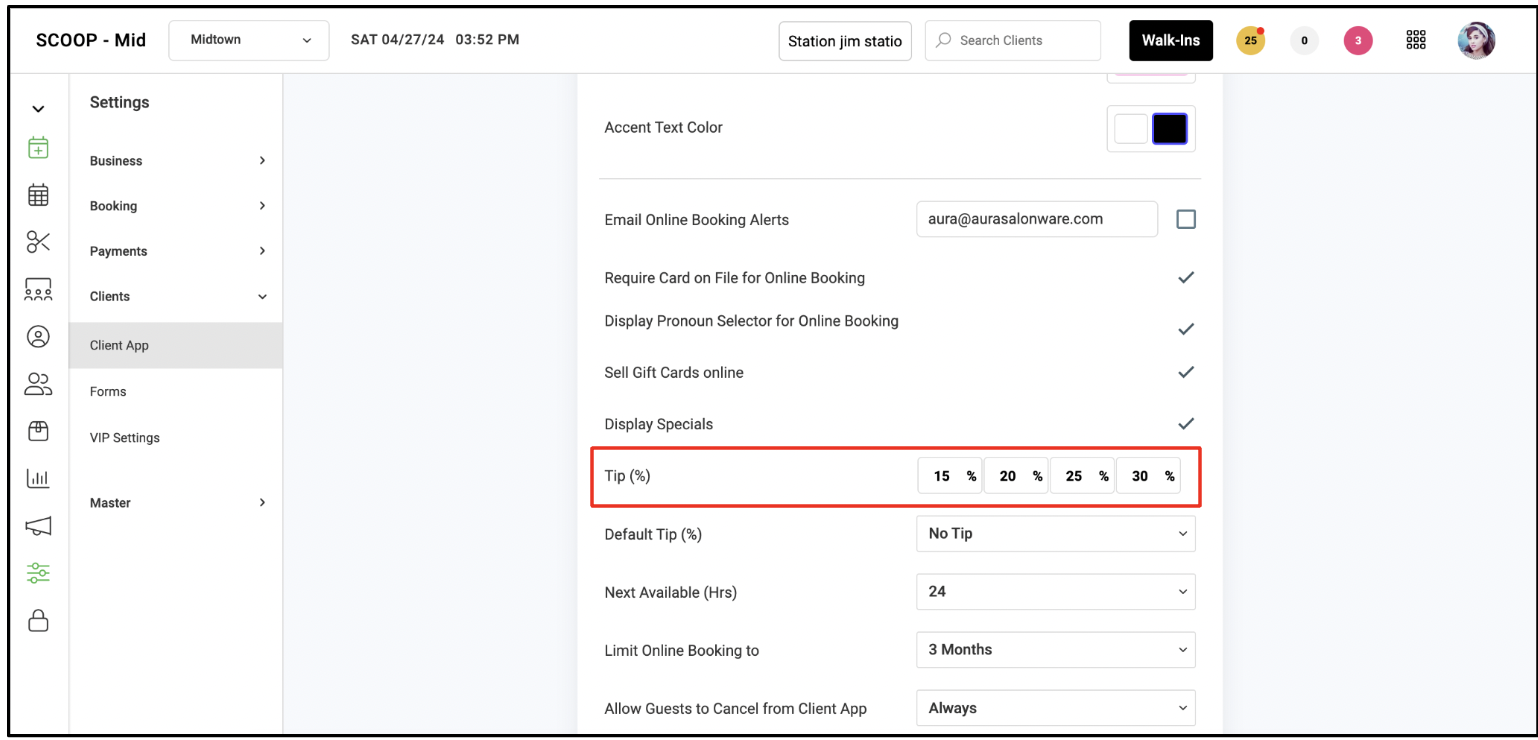Open the padlock icon in sidebar

(38, 620)
